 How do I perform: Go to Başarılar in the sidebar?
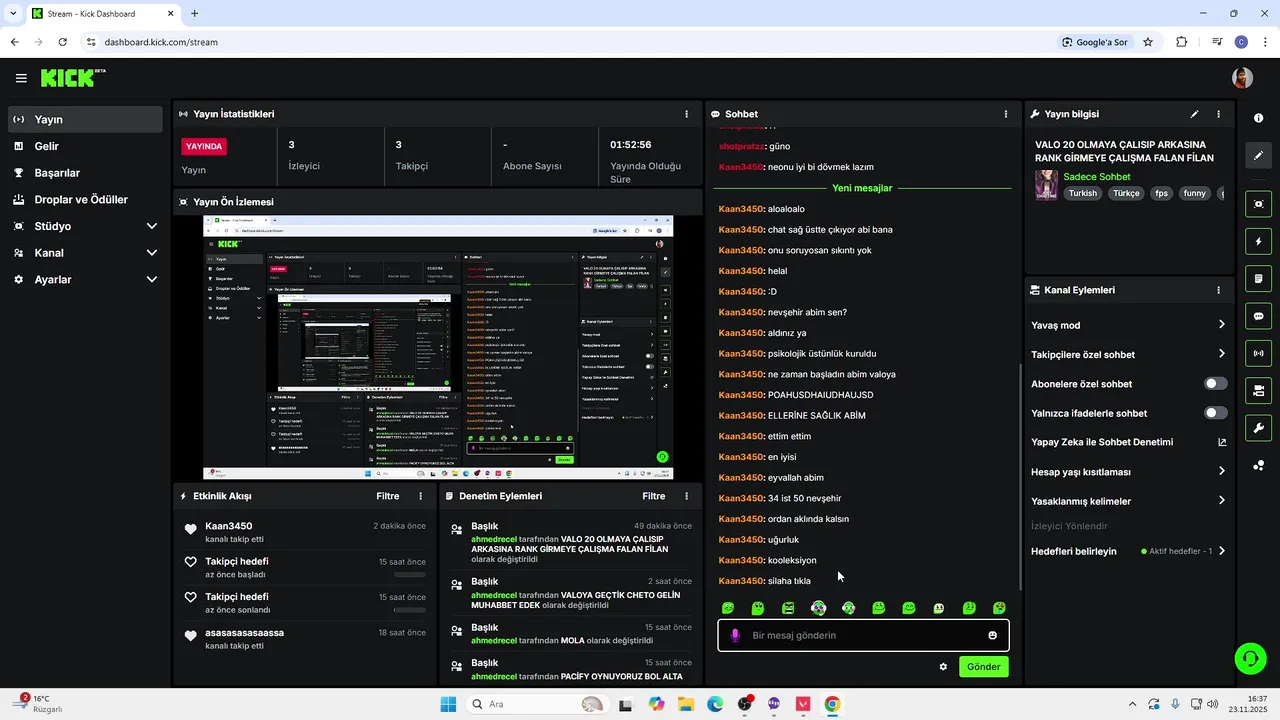click(x=85, y=173)
